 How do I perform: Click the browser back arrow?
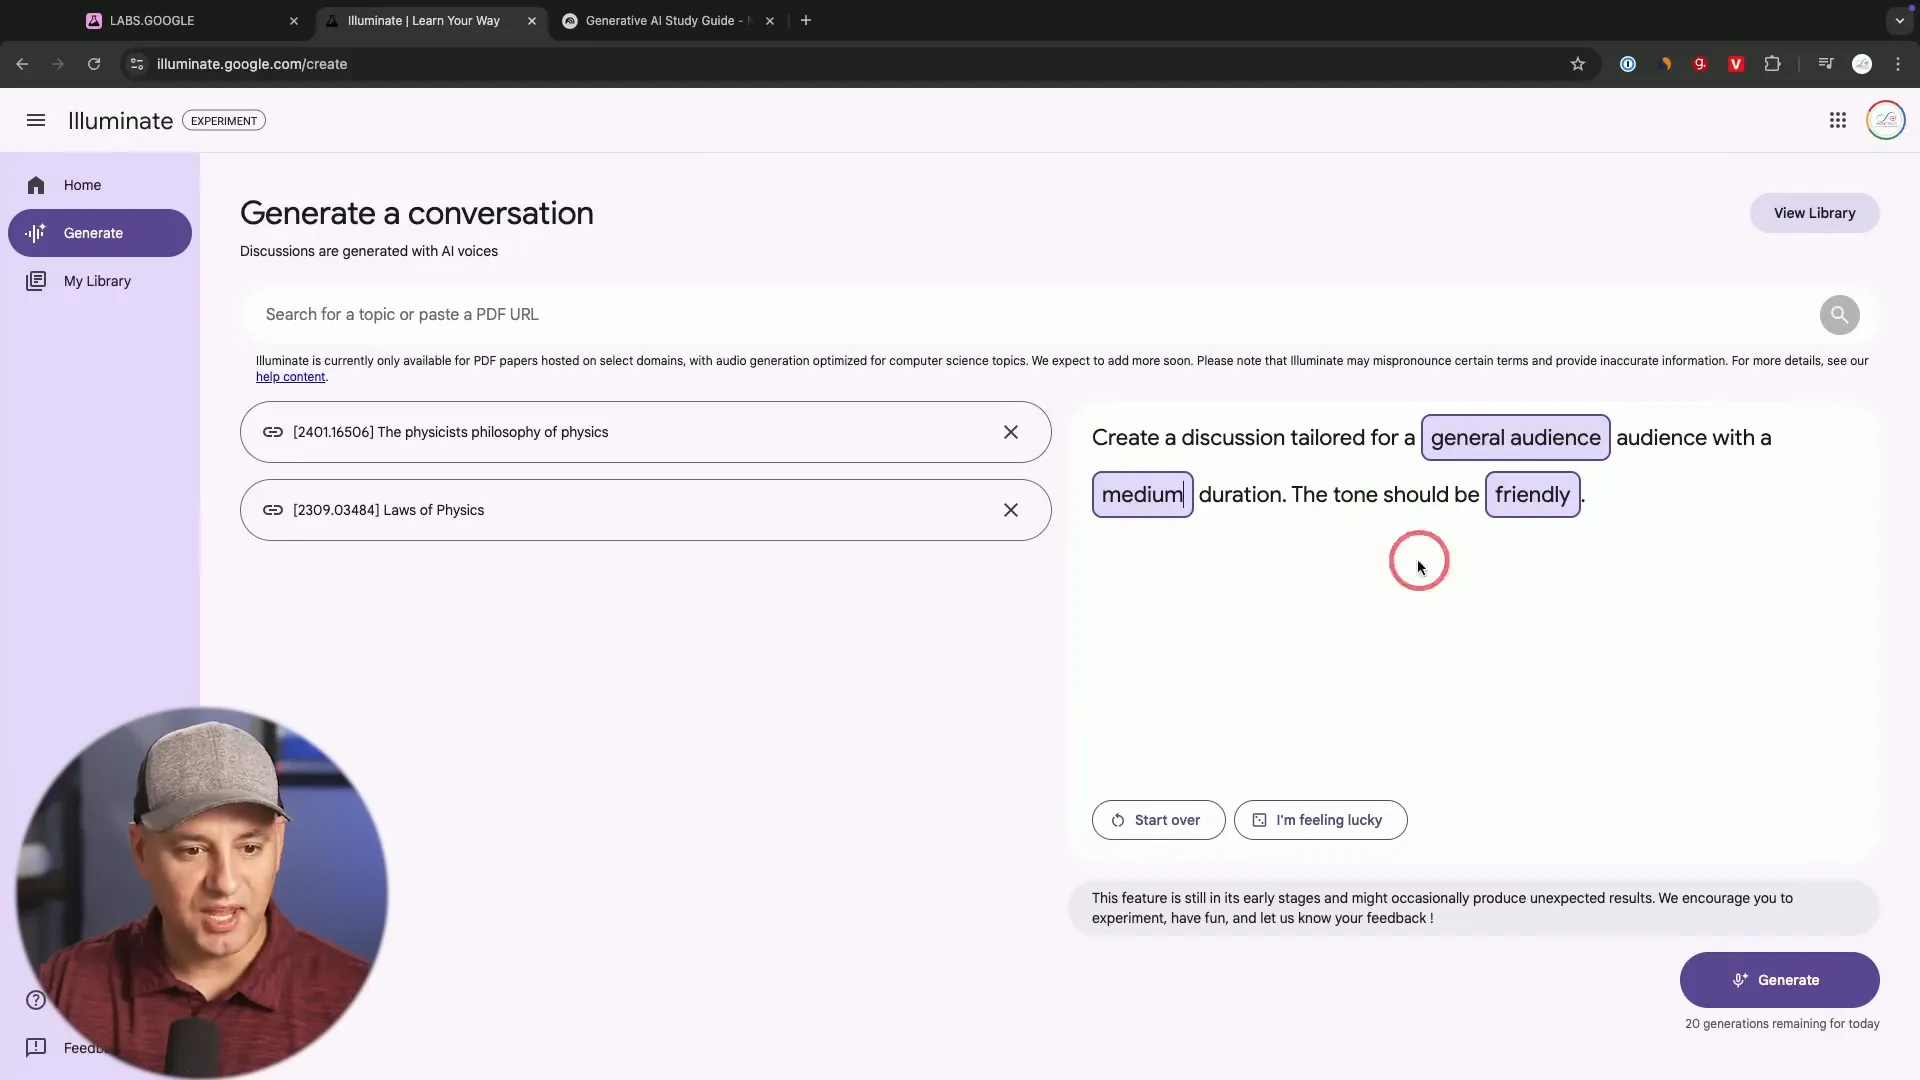(22, 64)
